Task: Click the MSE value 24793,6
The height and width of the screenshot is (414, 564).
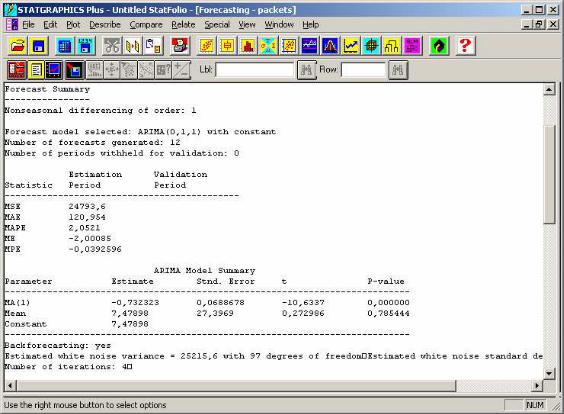Action: click(x=87, y=206)
